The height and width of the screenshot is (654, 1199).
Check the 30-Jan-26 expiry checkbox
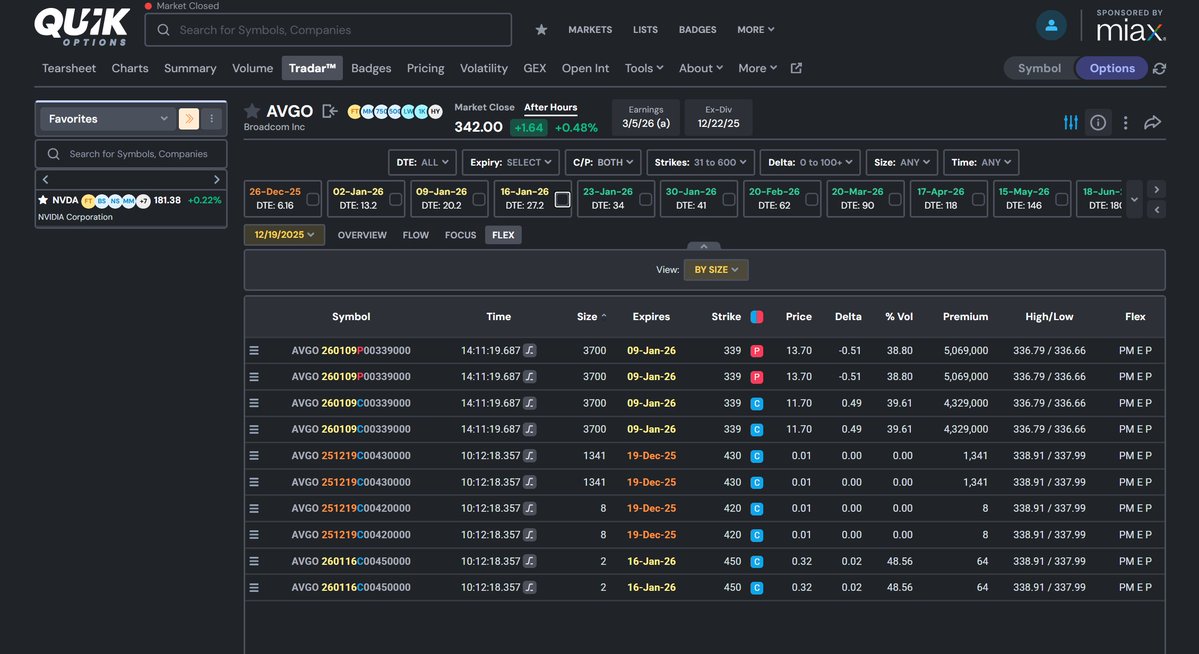tap(729, 199)
